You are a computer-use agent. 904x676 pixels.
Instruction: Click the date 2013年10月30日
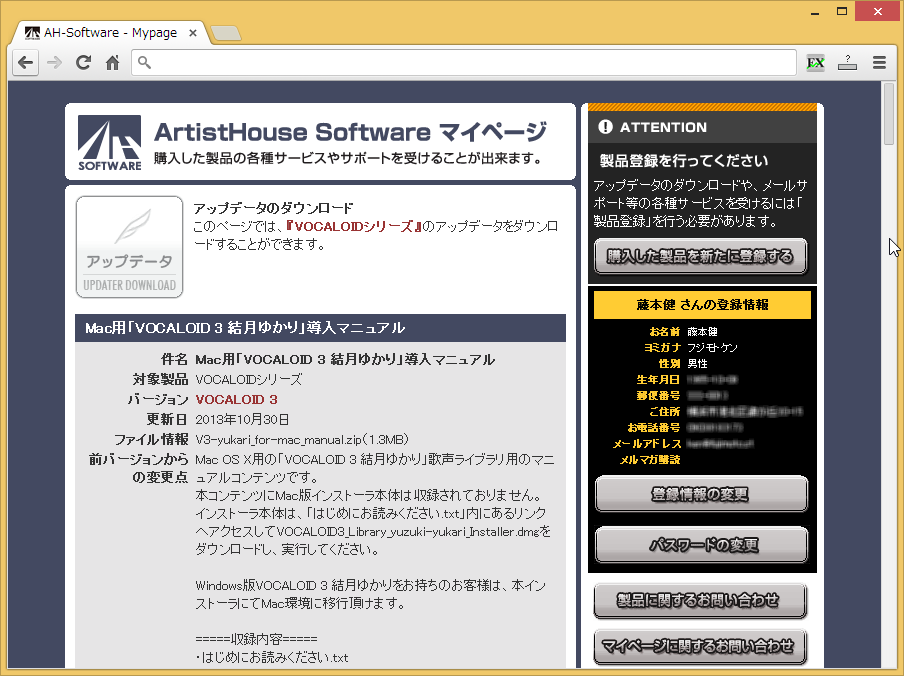pos(242,420)
